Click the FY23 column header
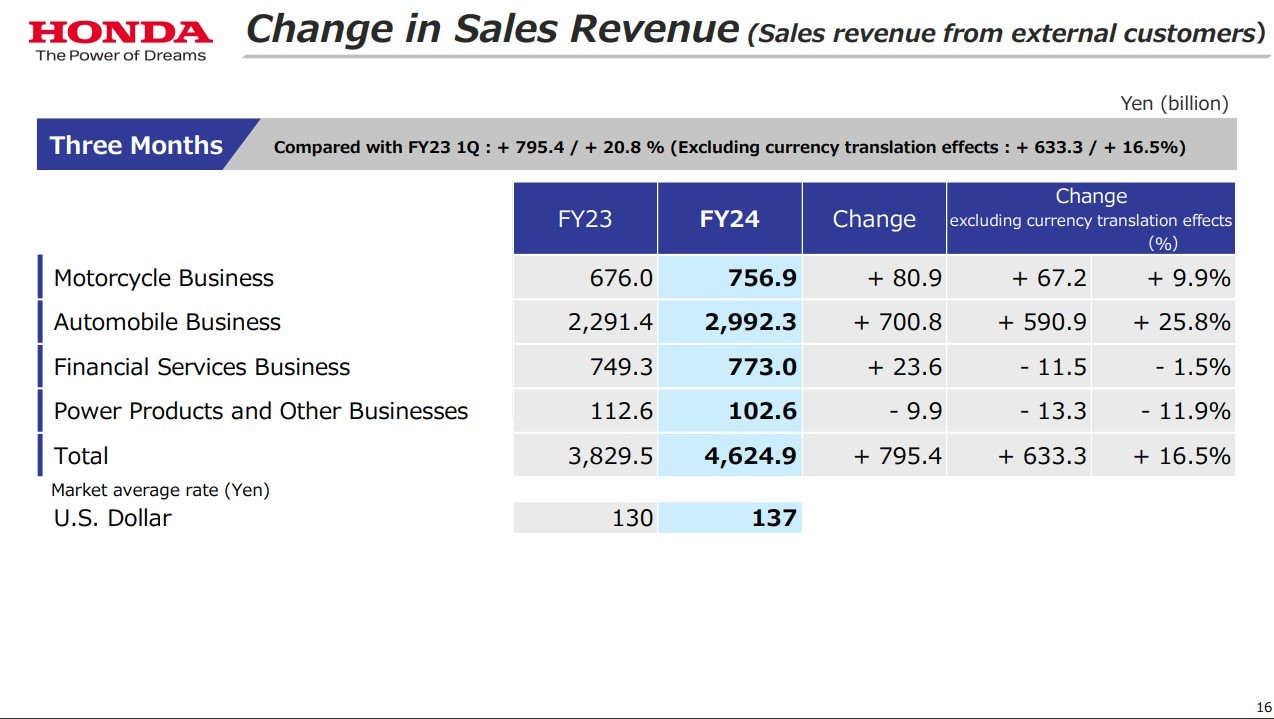 [585, 219]
